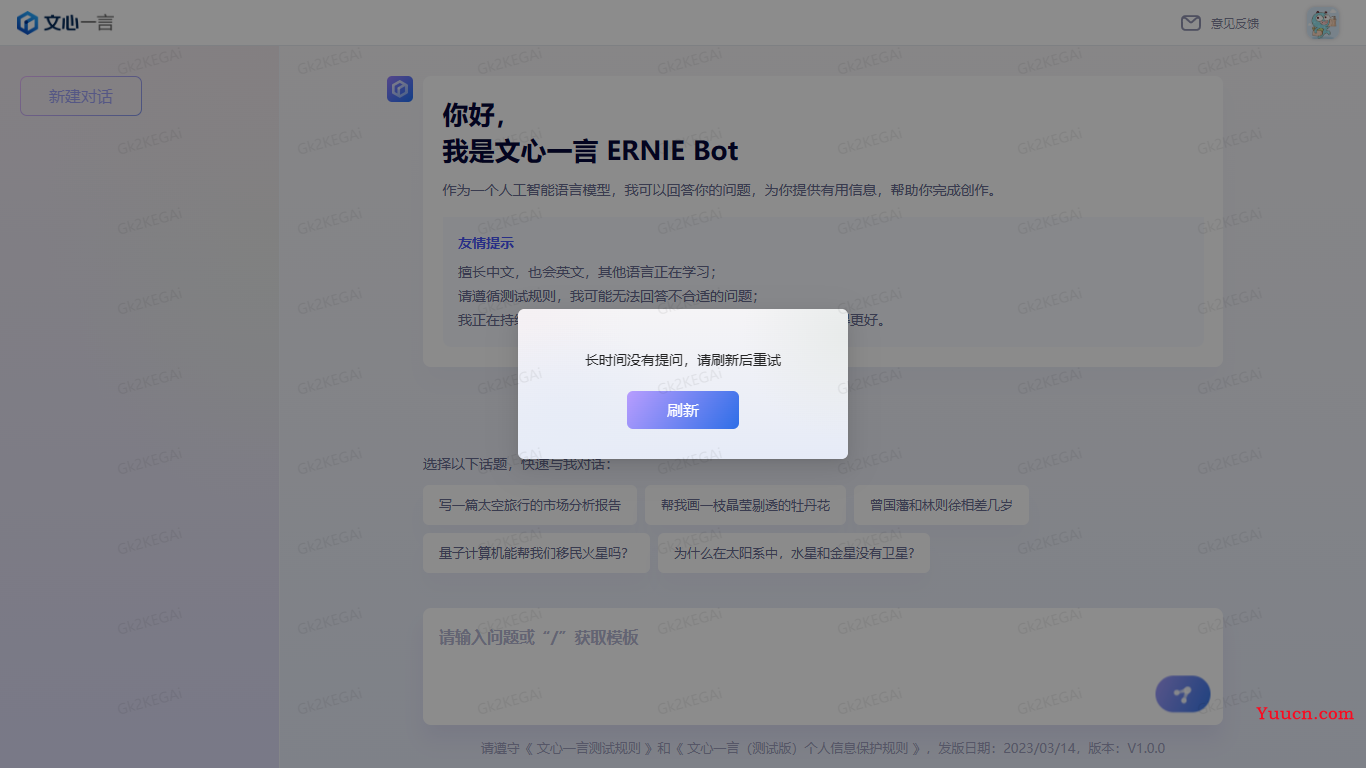Select topic 为什么在太阳系中，水星和金星没有卫星?
Screen dimensions: 1366x768
(794, 553)
